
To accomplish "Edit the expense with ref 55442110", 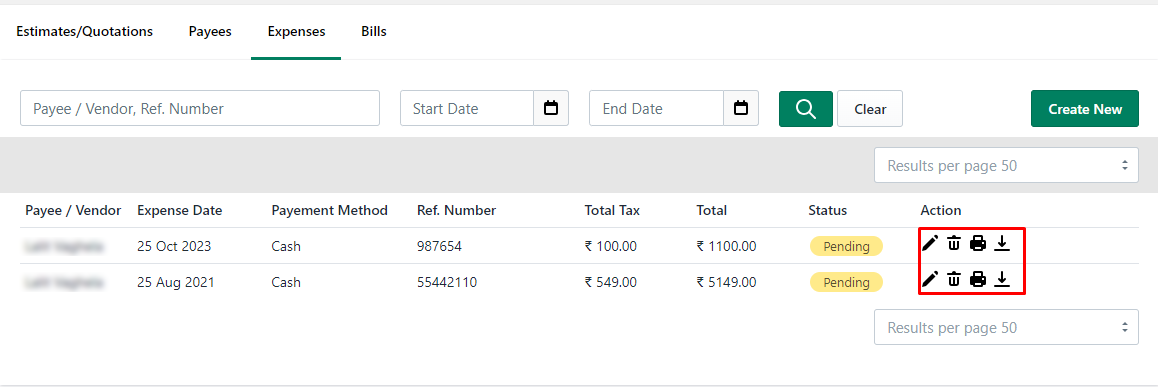I will pos(931,279).
